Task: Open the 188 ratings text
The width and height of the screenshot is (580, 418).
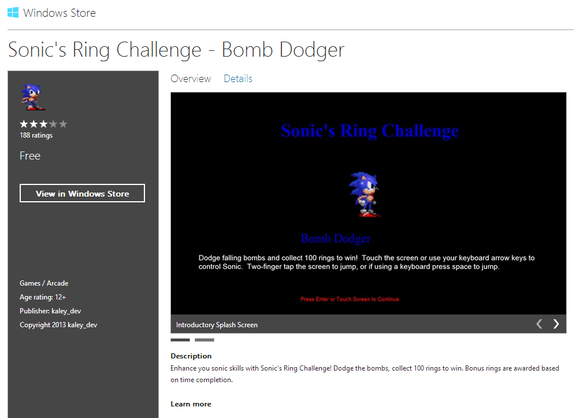Action: (x=36, y=135)
